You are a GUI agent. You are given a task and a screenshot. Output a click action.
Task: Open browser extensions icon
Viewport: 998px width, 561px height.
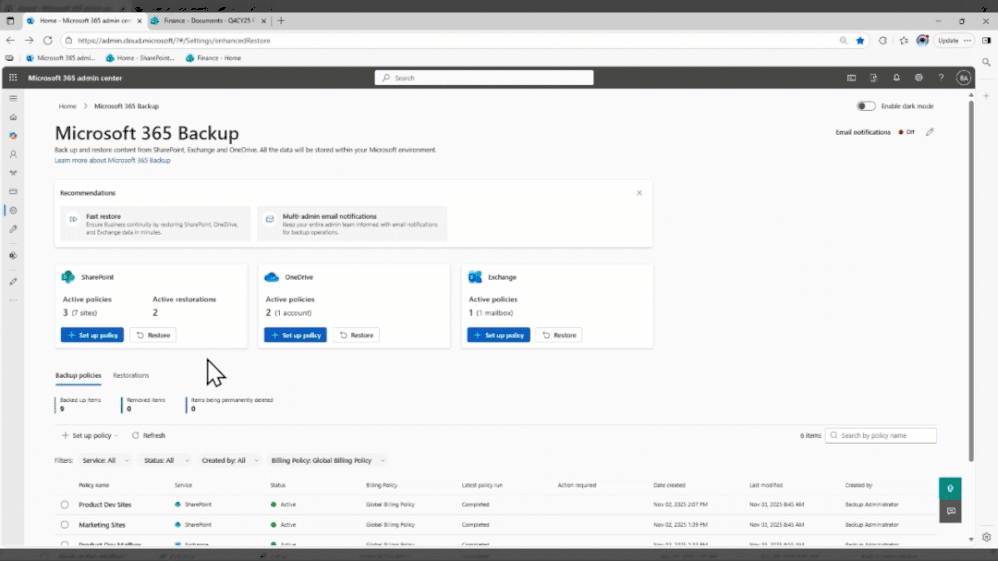pos(882,40)
